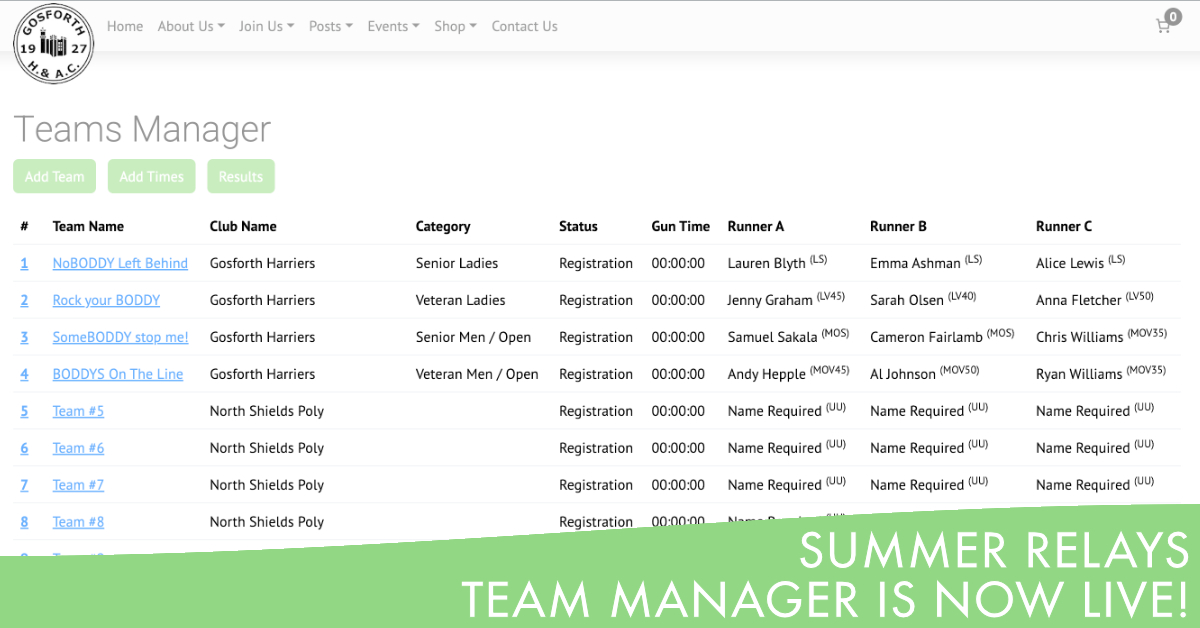The image size is (1200, 628).
Task: Open team link BODDYS On The Line
Action: coord(118,374)
